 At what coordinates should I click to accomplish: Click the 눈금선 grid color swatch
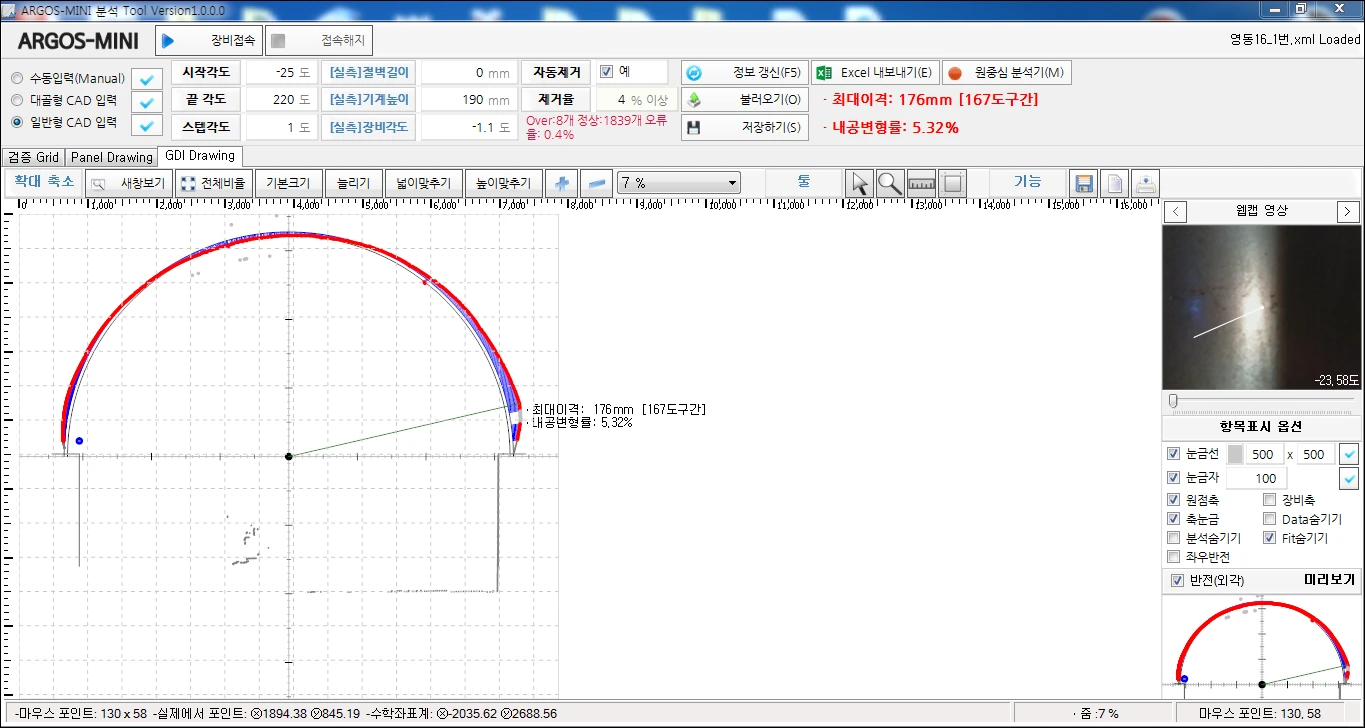1235,454
